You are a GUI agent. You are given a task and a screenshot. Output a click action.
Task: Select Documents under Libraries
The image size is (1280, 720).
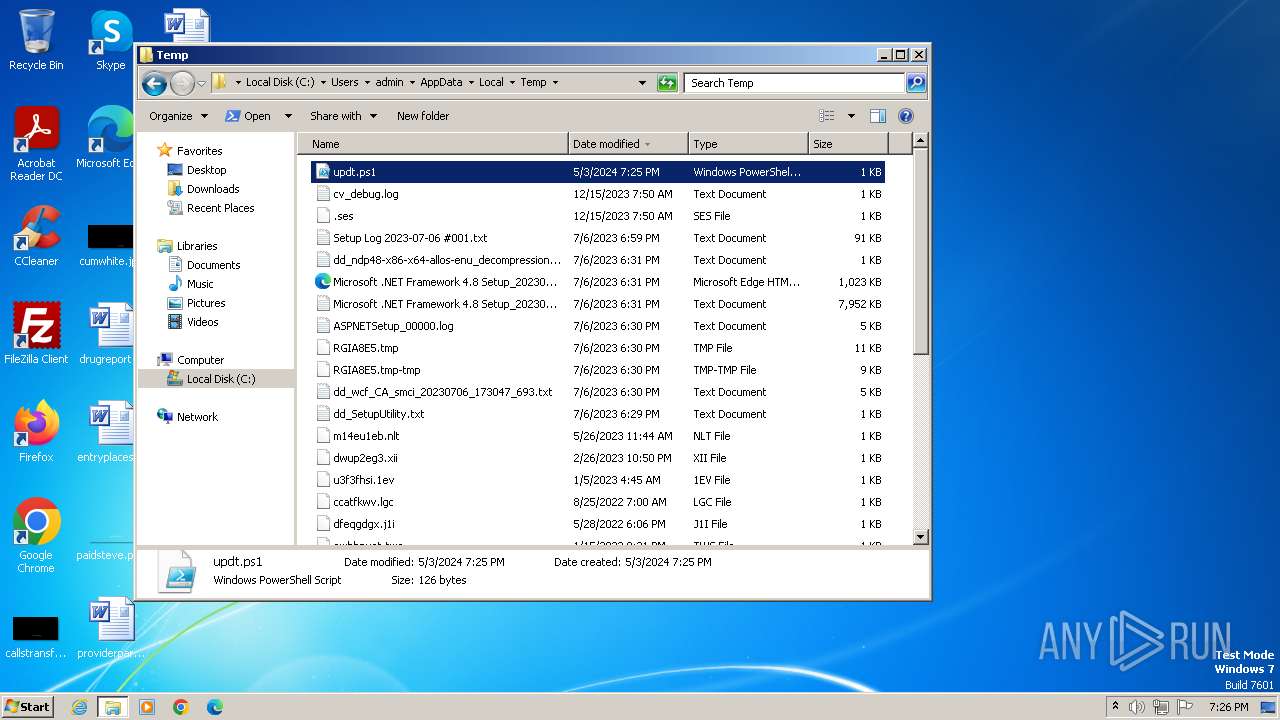tap(213, 265)
